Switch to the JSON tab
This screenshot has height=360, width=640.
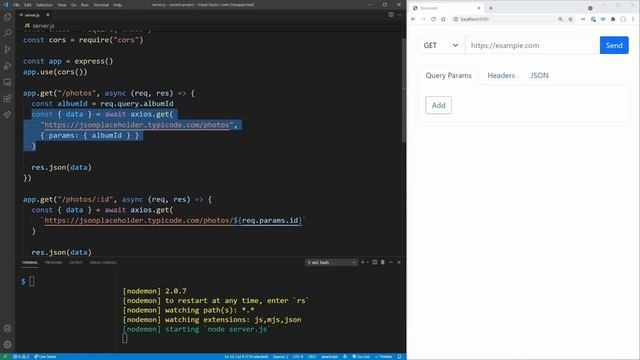coord(539,76)
